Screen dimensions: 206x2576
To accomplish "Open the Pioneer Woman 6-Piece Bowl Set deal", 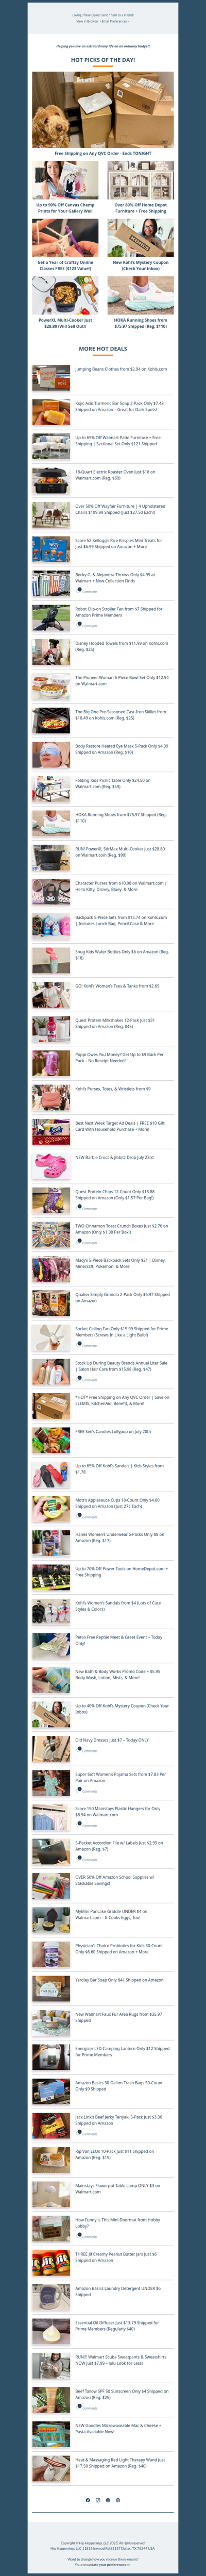I will 122,680.
